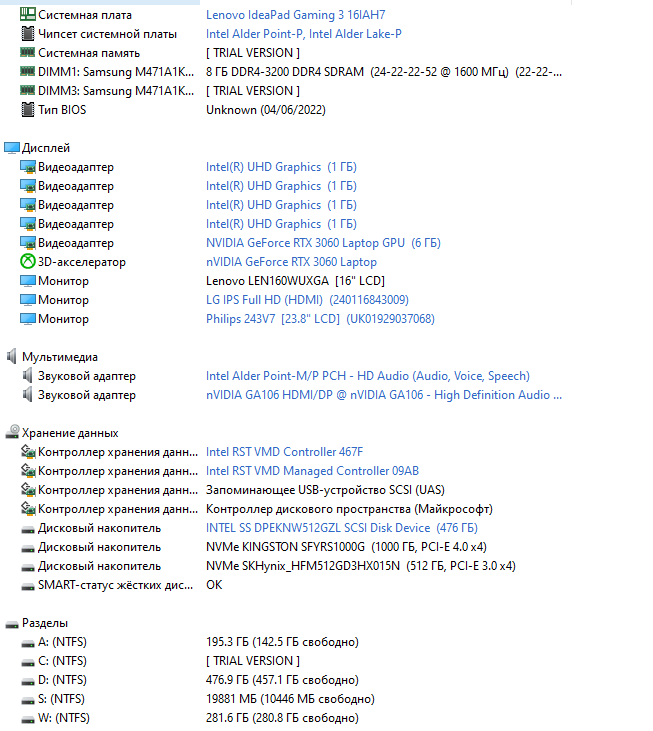The height and width of the screenshot is (731, 653).
Task: Open nVIDIA GeForce RTX 3060 Laptop link
Action: click(x=291, y=262)
